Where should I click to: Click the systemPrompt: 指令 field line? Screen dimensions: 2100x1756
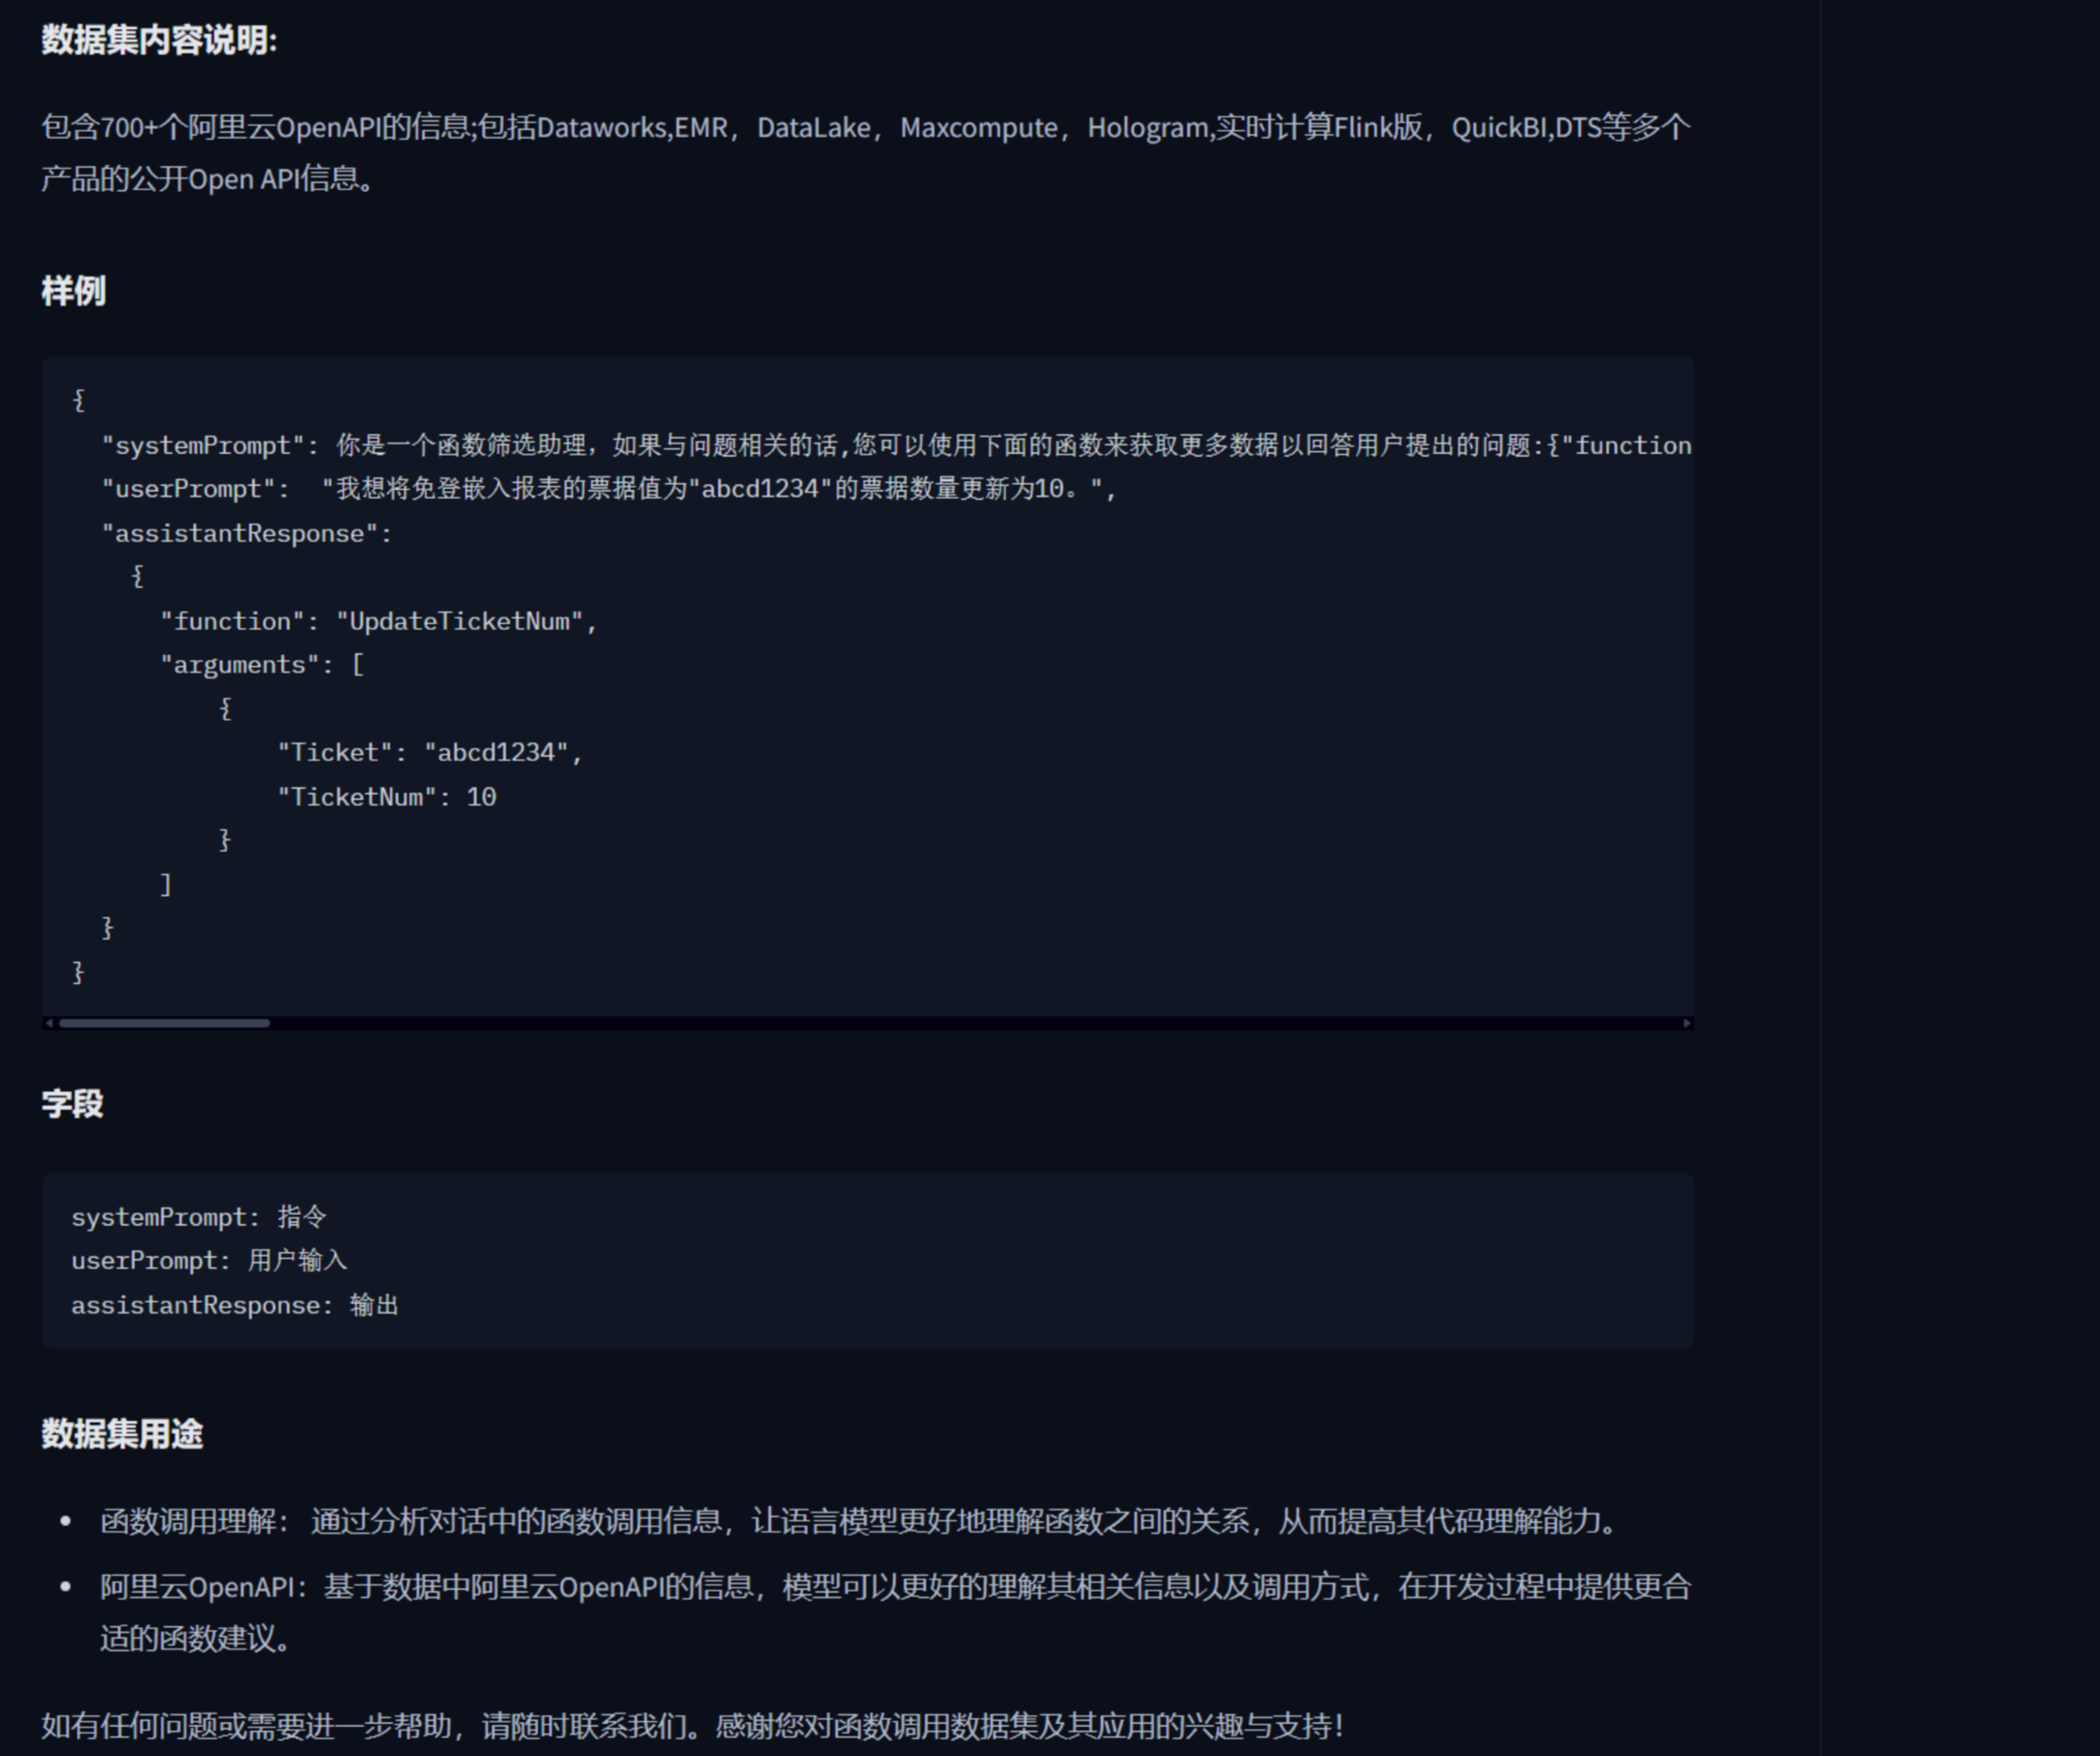coord(198,1217)
